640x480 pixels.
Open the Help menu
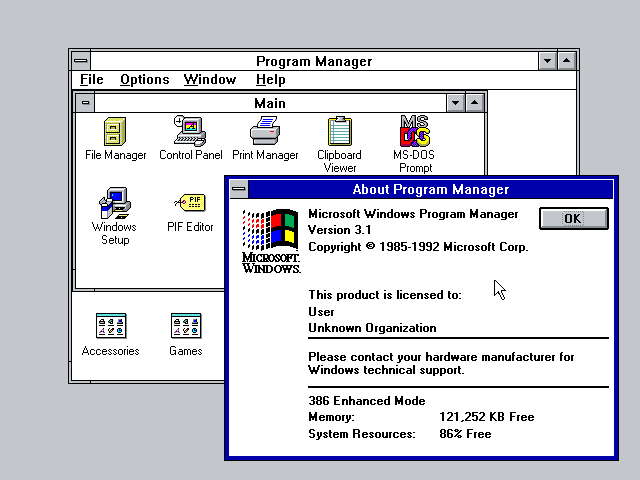(x=270, y=80)
